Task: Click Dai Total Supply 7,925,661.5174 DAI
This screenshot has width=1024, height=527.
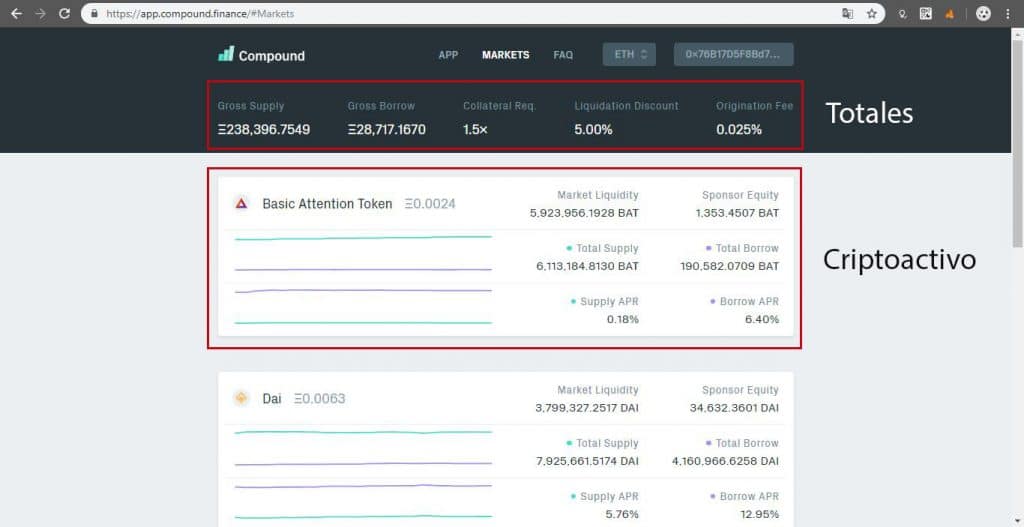Action: pyautogui.click(x=587, y=461)
